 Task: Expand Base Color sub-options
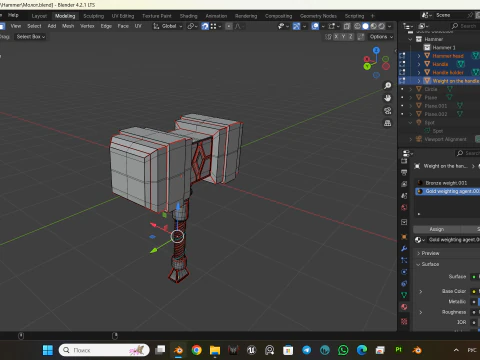coord(421,291)
